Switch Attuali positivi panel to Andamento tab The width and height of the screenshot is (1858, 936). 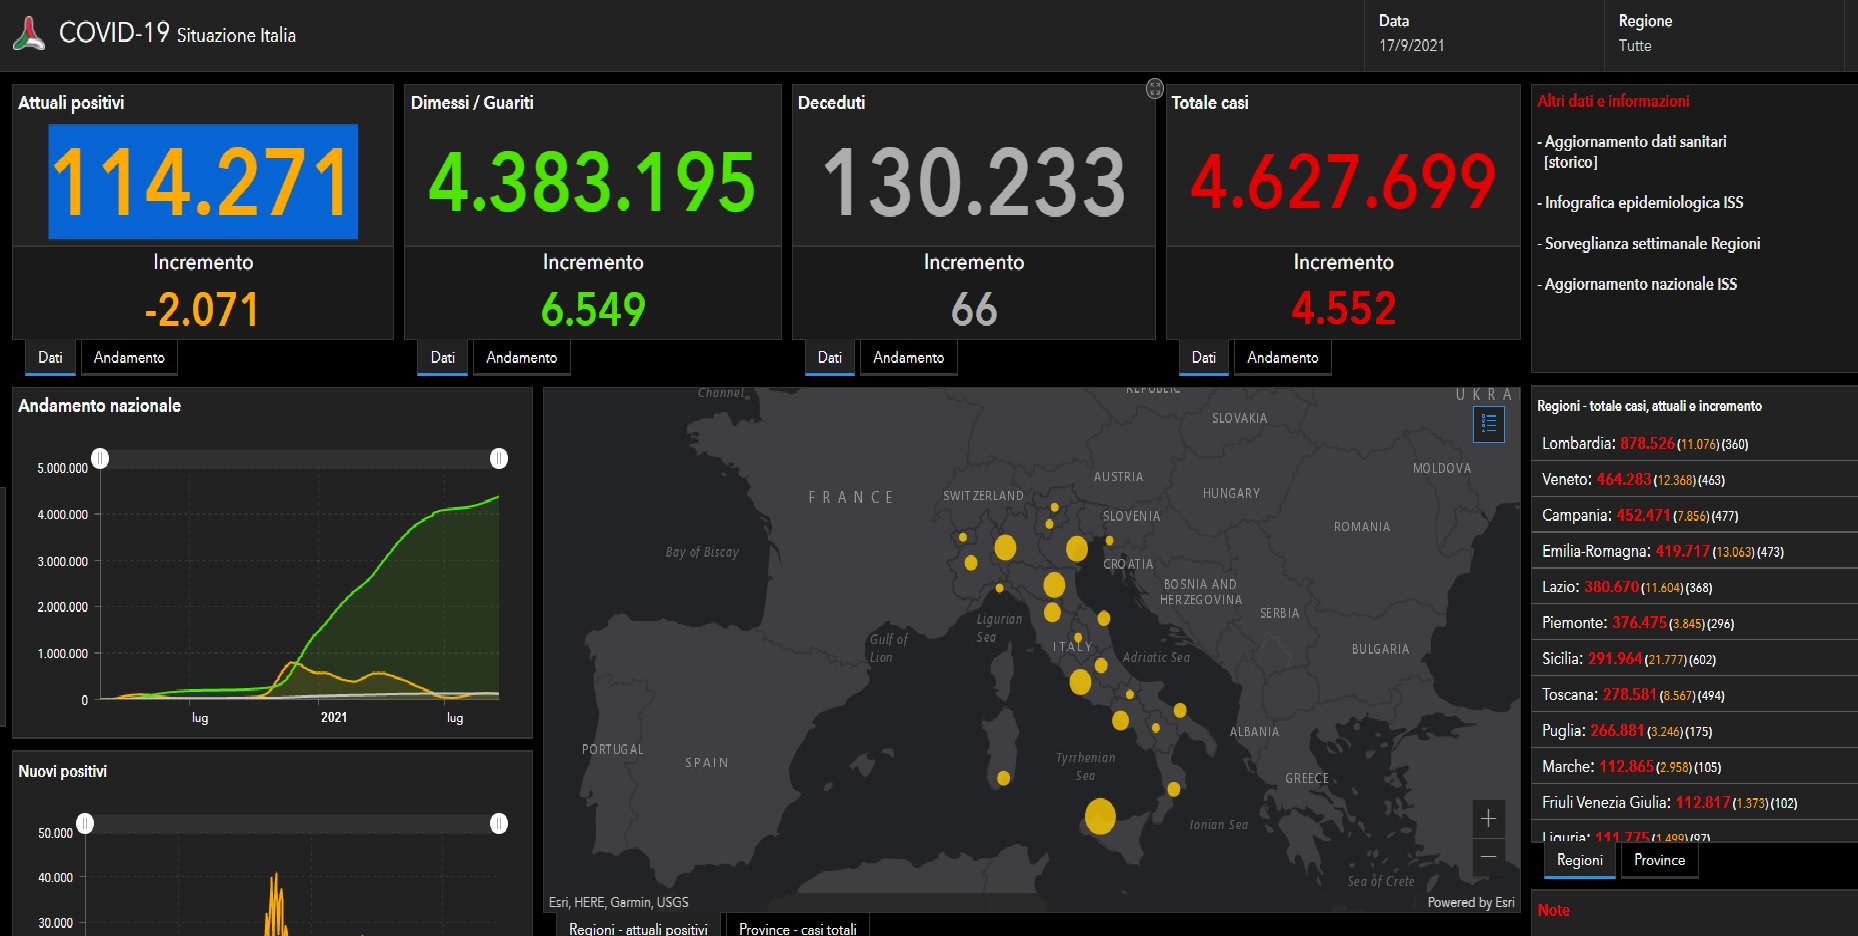point(129,358)
